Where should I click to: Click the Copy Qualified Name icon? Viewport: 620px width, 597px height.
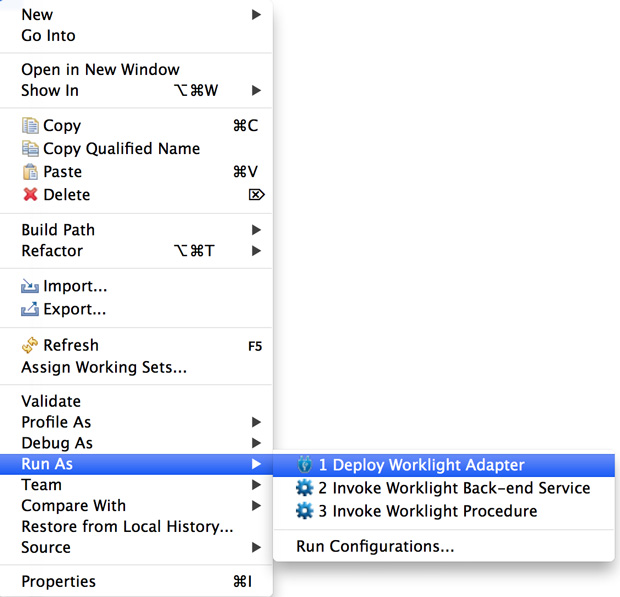click(x=30, y=149)
